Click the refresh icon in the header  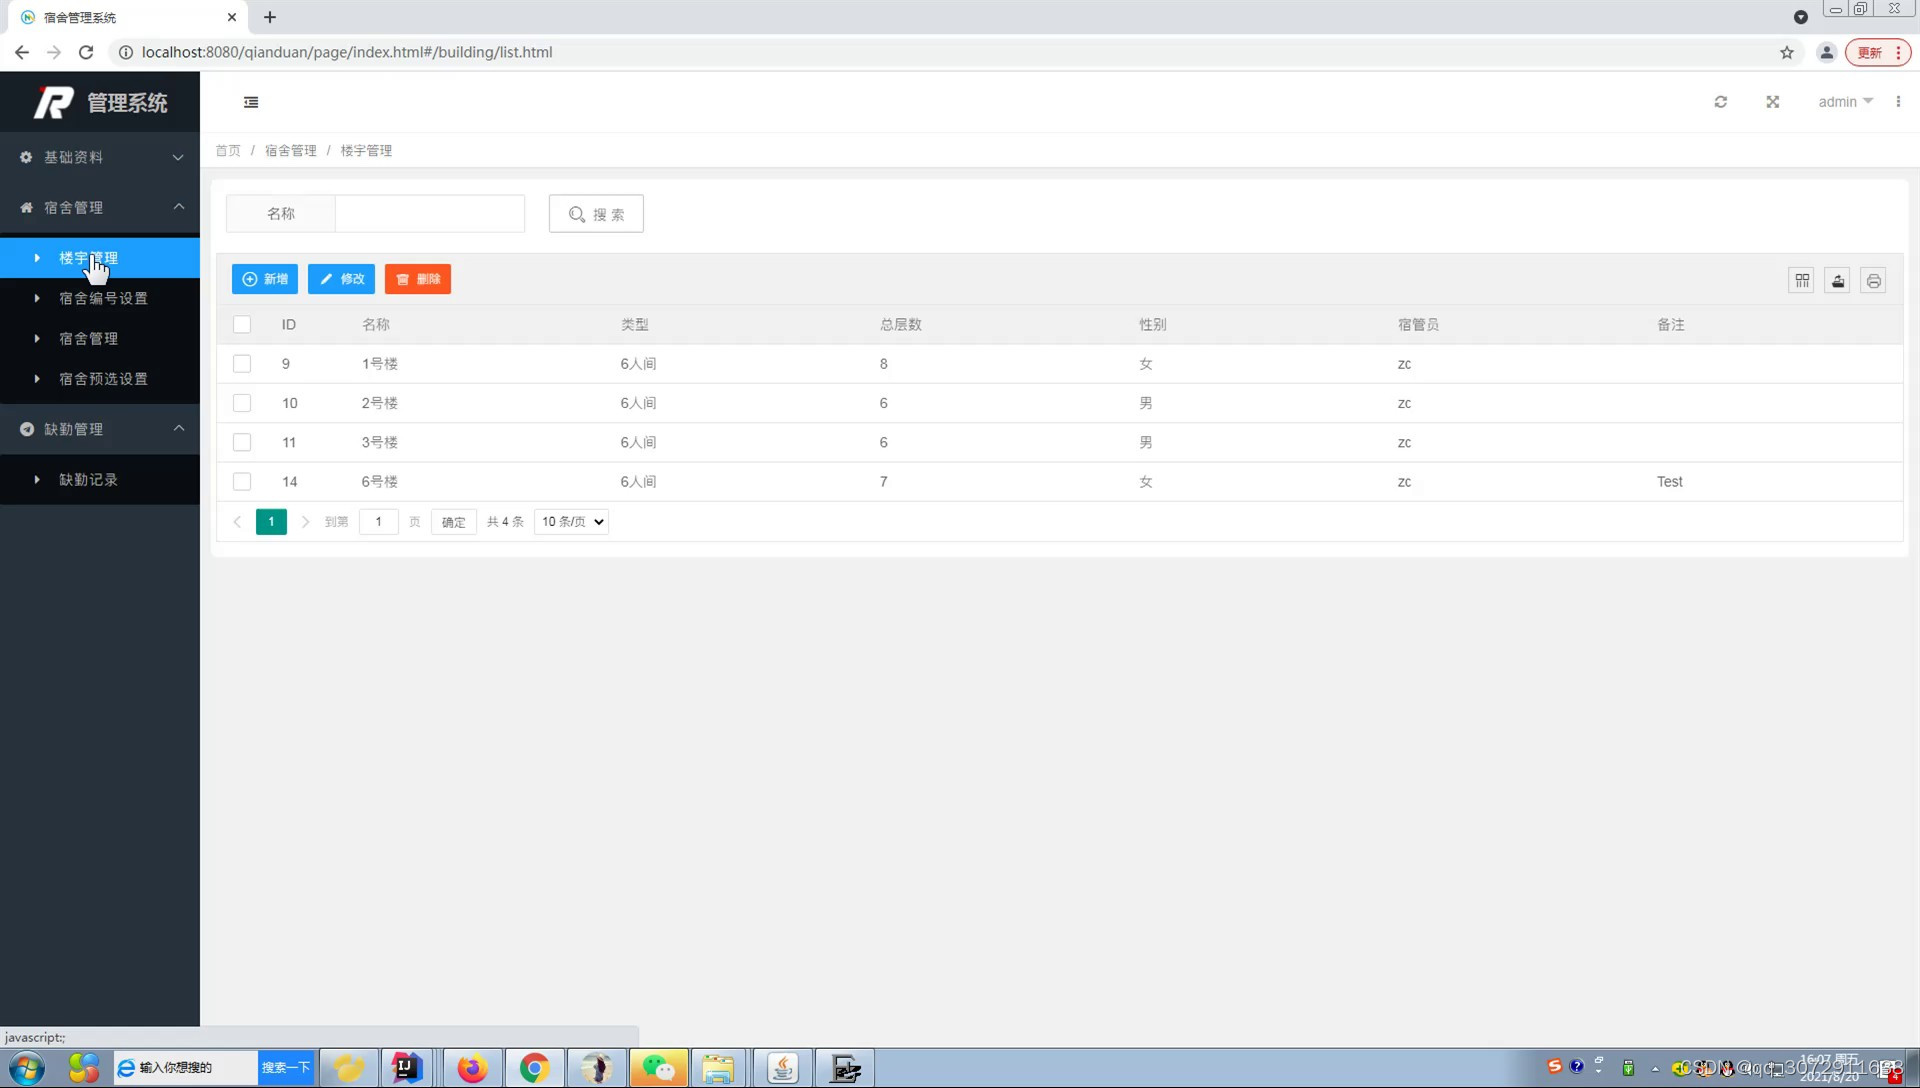click(1721, 102)
